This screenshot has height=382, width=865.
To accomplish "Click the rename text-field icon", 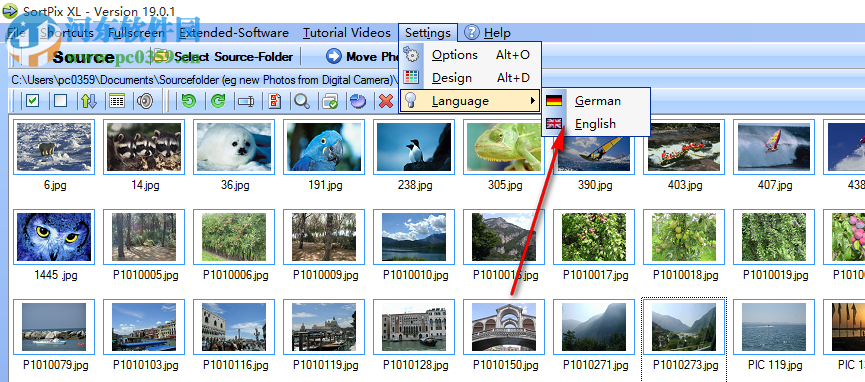I will coord(245,101).
